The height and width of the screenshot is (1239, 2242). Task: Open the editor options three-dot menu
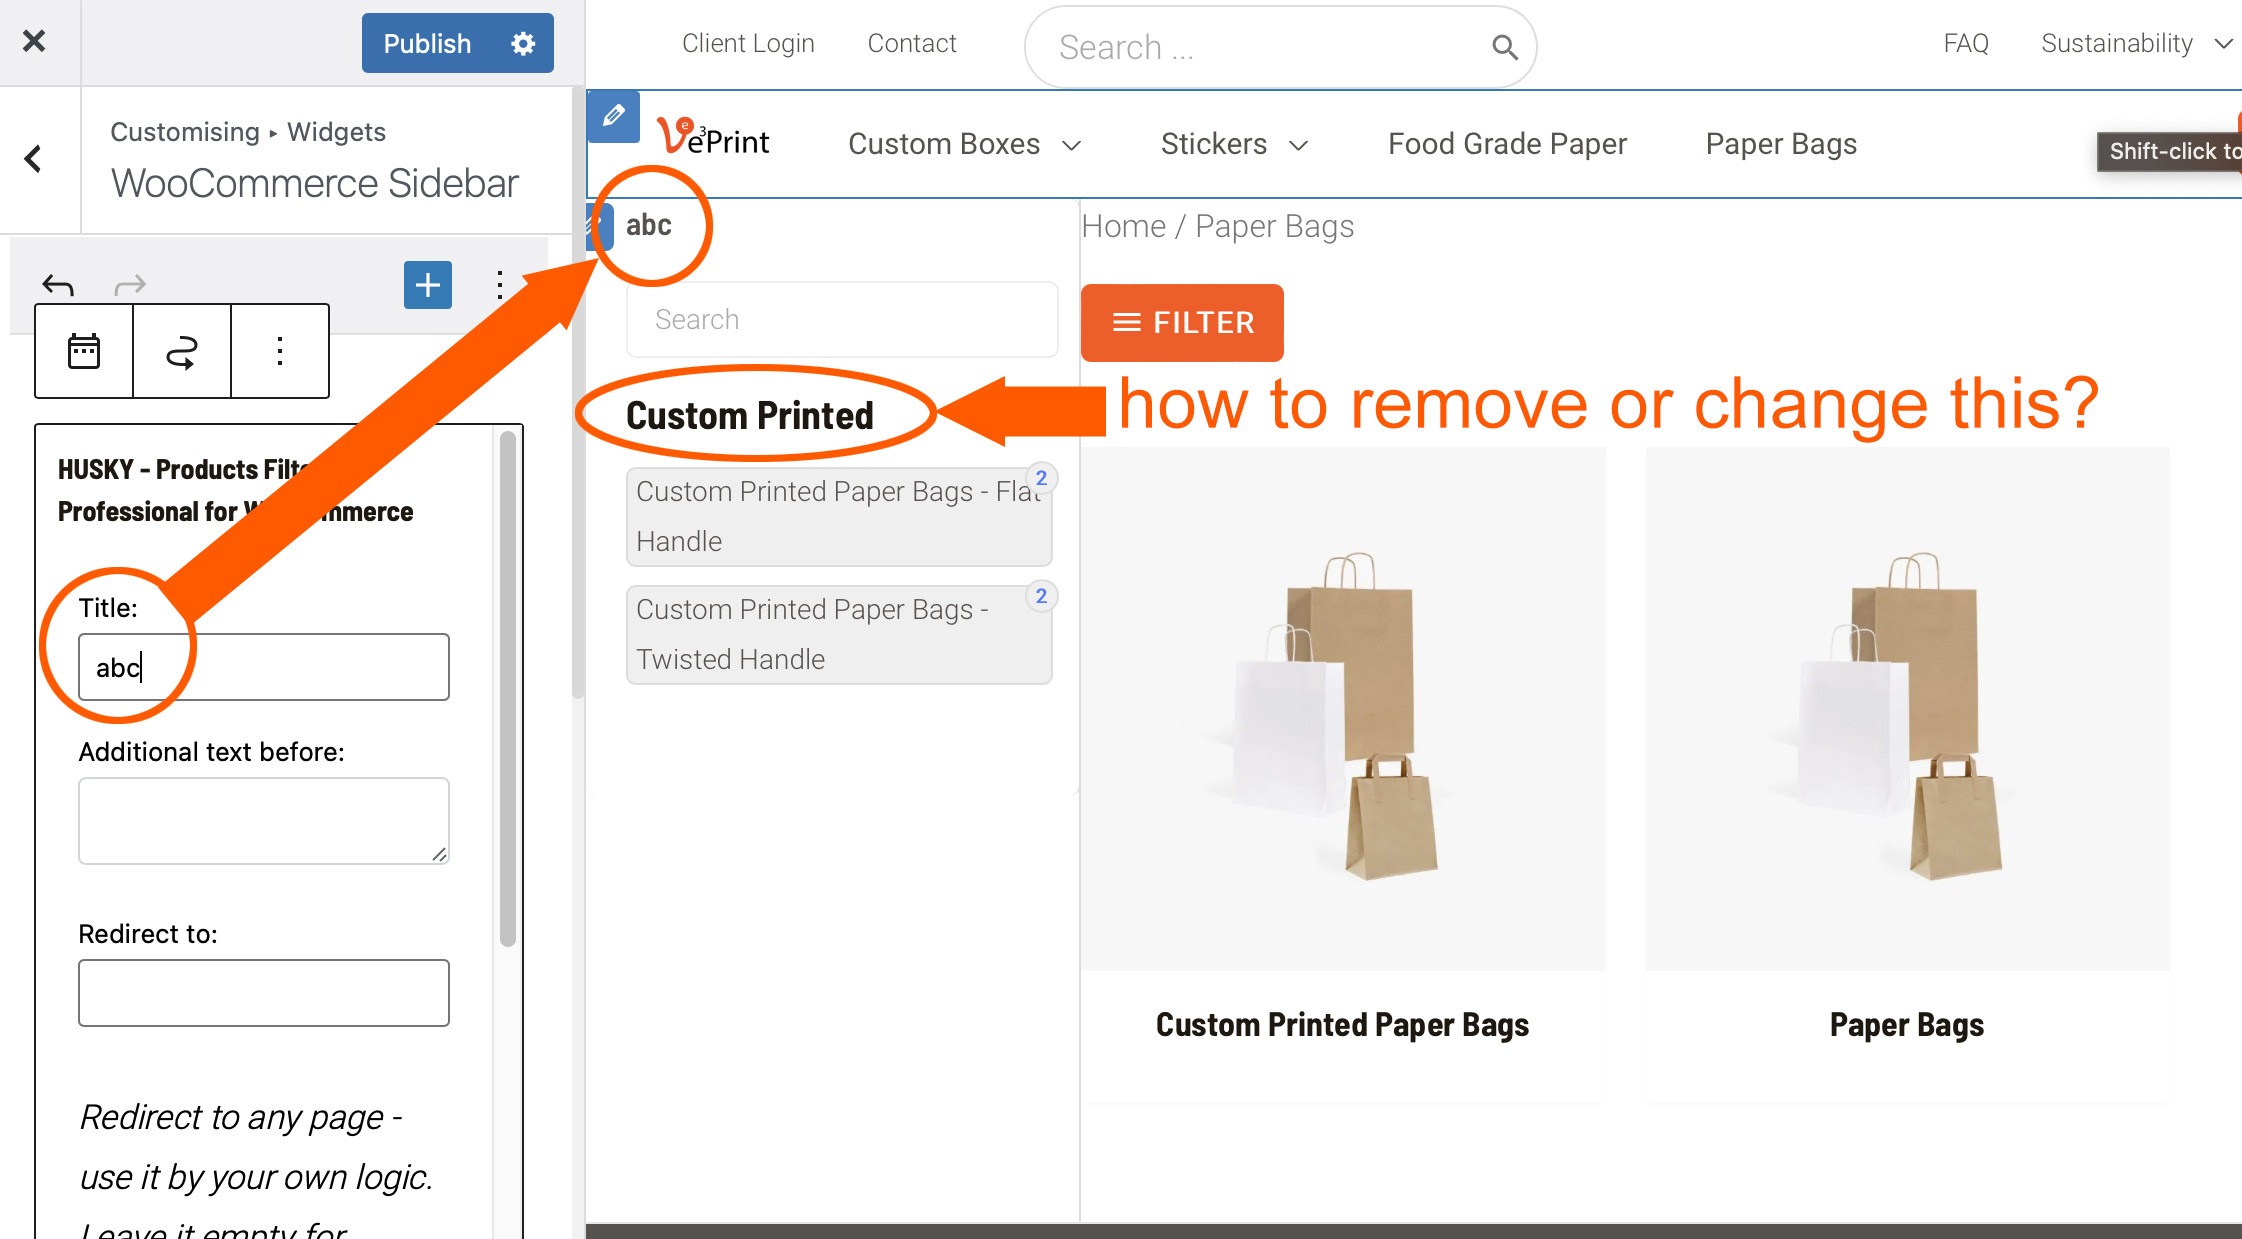(499, 285)
